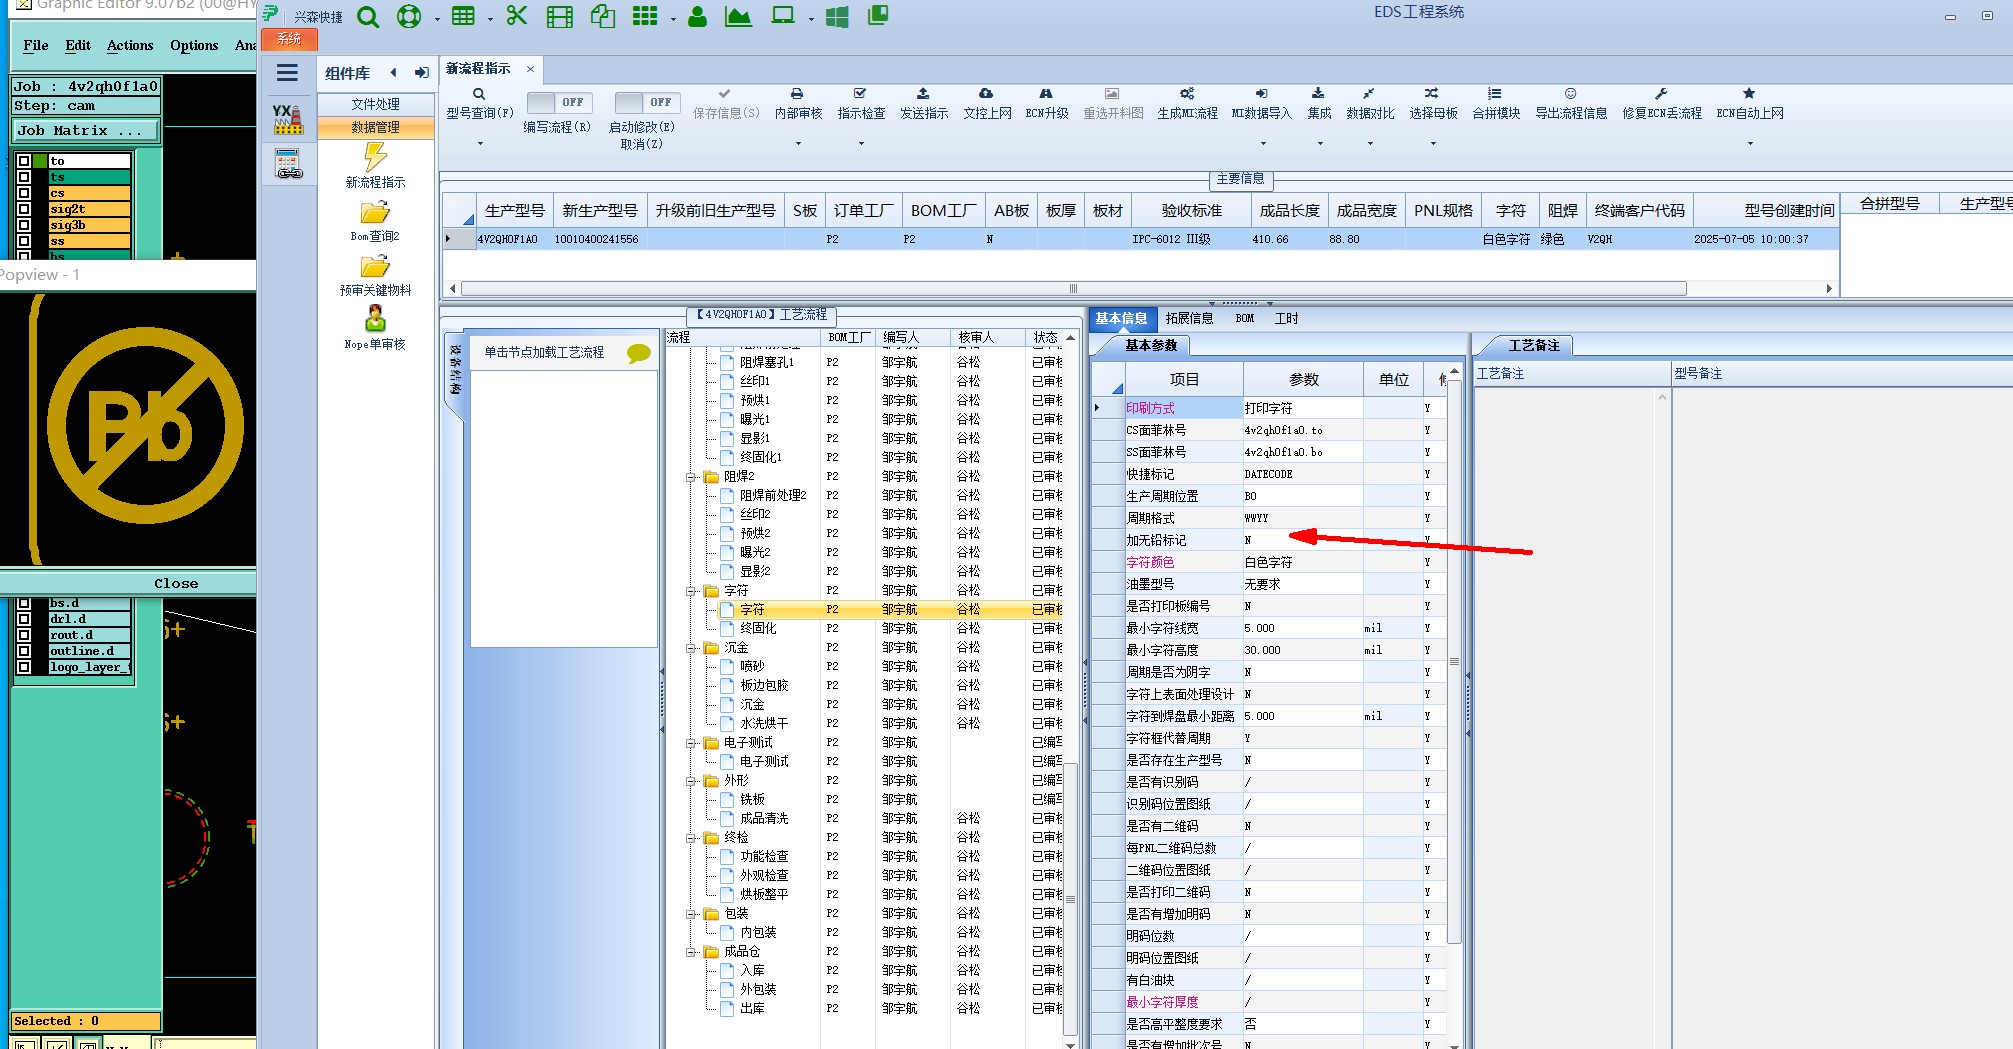Switch to the BOM tab

click(x=1244, y=318)
